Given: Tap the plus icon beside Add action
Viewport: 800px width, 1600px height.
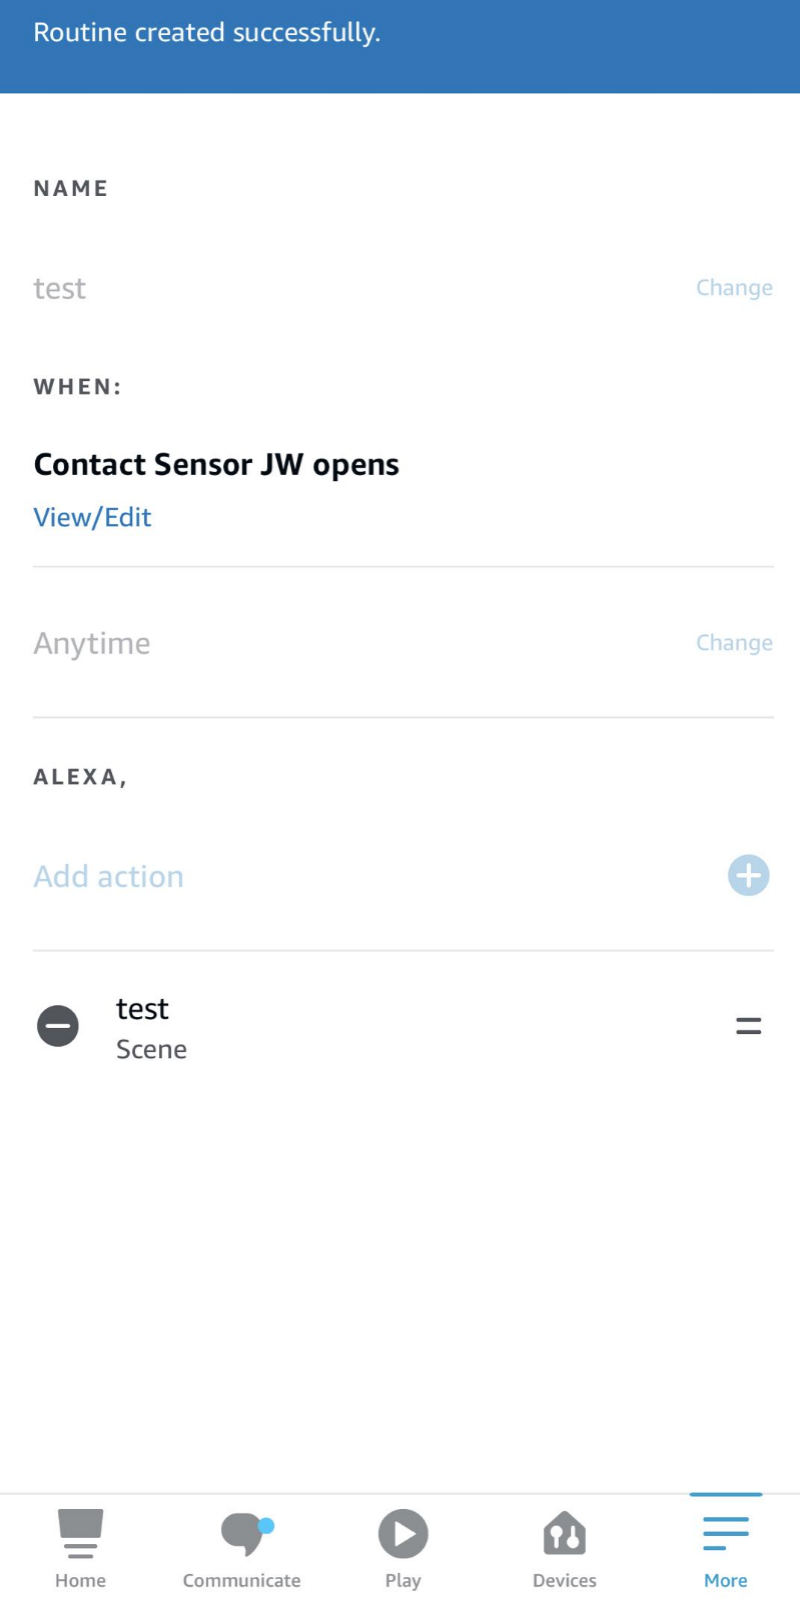Looking at the screenshot, I should click(x=748, y=876).
